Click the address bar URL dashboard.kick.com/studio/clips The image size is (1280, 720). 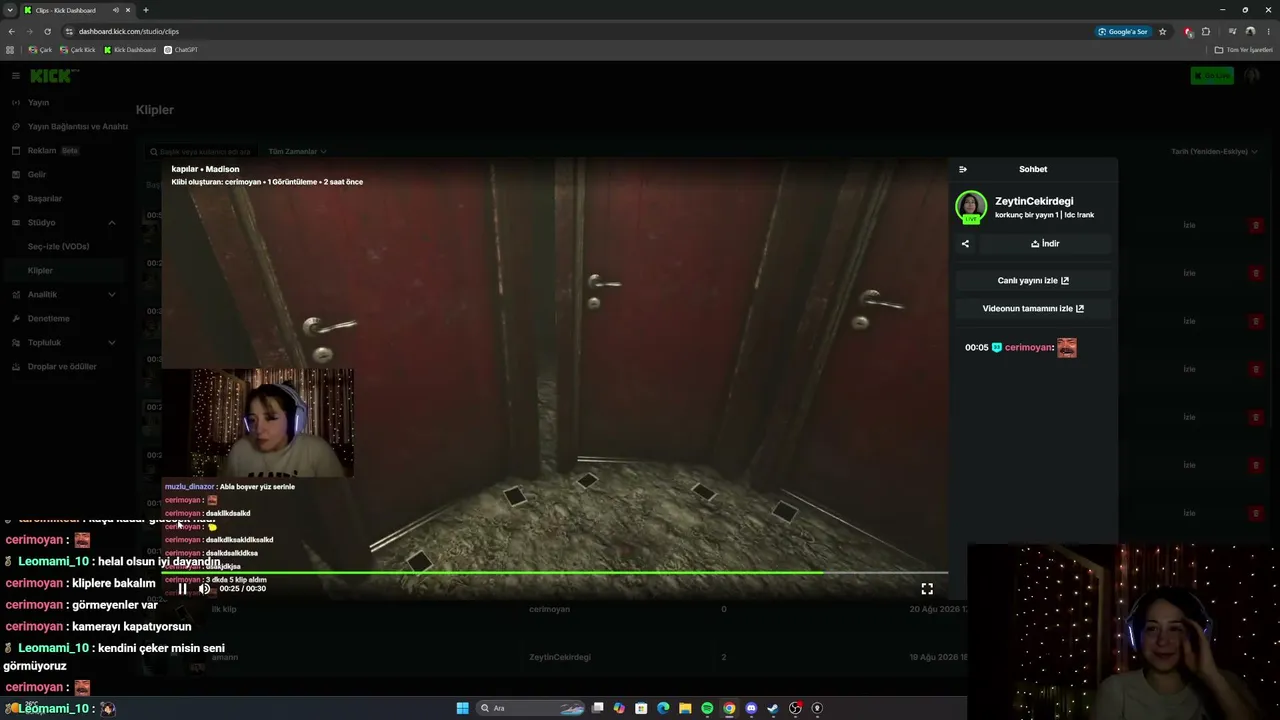(x=129, y=32)
